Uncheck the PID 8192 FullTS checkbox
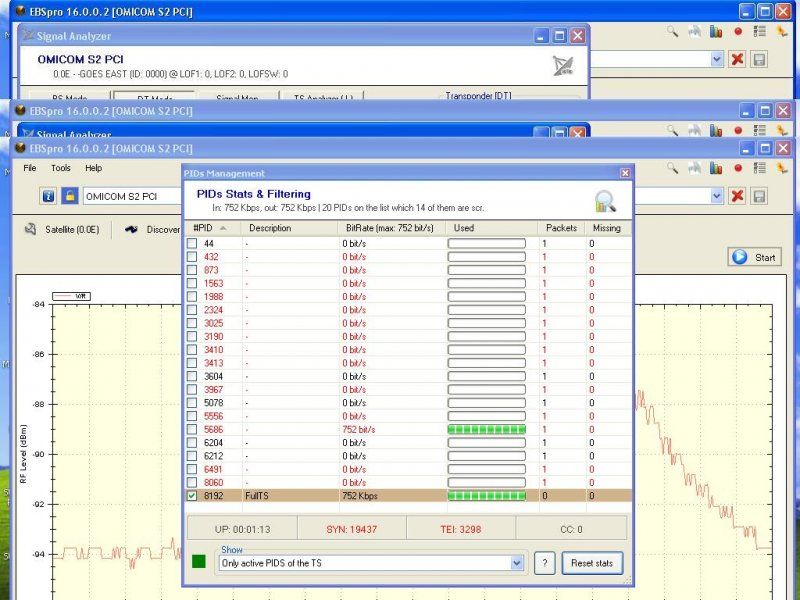This screenshot has height=600, width=800. click(x=192, y=495)
